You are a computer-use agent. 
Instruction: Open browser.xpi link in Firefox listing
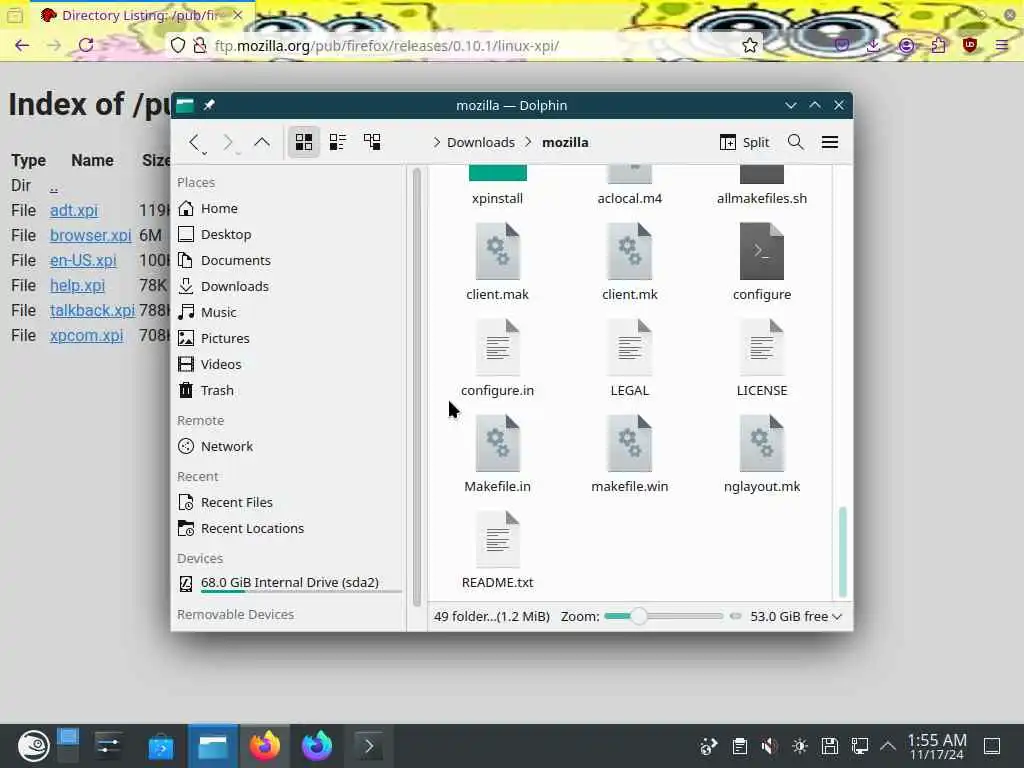point(90,235)
